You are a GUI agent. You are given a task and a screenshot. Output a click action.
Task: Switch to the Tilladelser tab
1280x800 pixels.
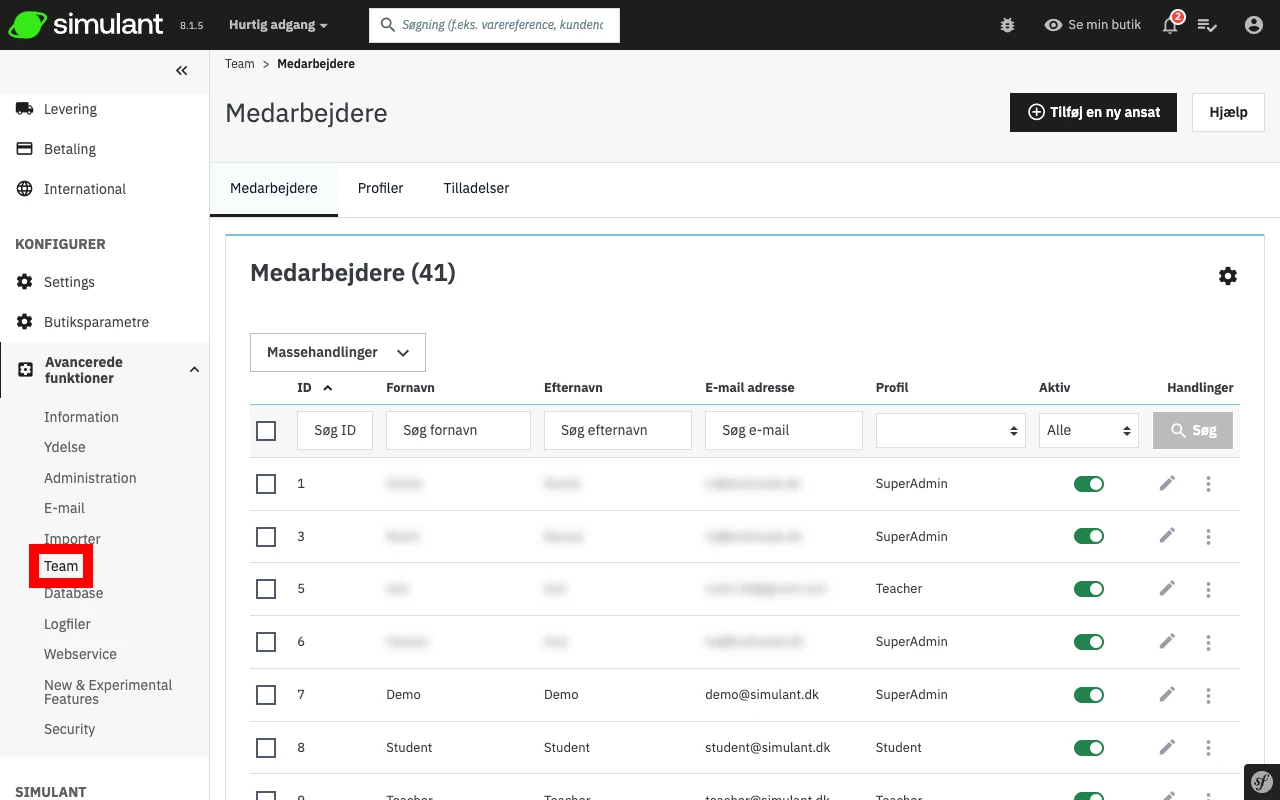point(476,188)
